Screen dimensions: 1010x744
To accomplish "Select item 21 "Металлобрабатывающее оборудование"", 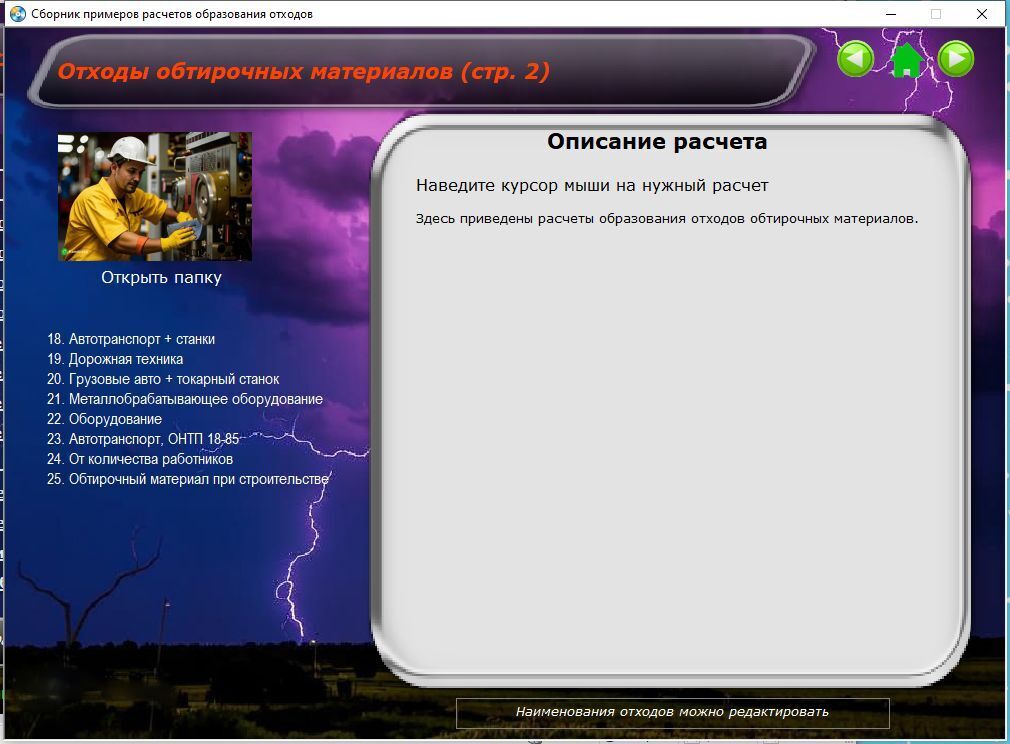I will coord(185,399).
